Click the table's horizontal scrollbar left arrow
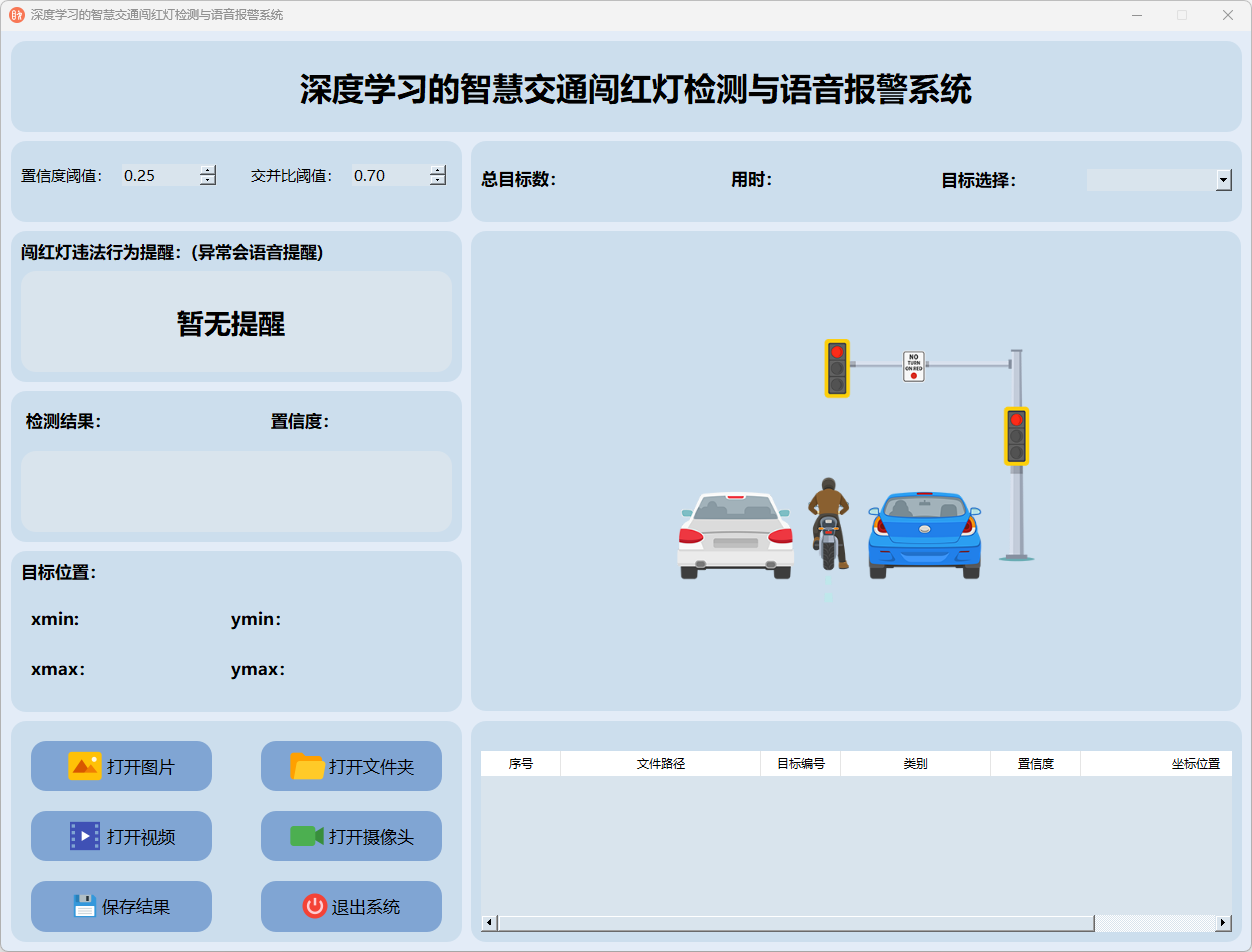The image size is (1252, 952). pos(489,923)
